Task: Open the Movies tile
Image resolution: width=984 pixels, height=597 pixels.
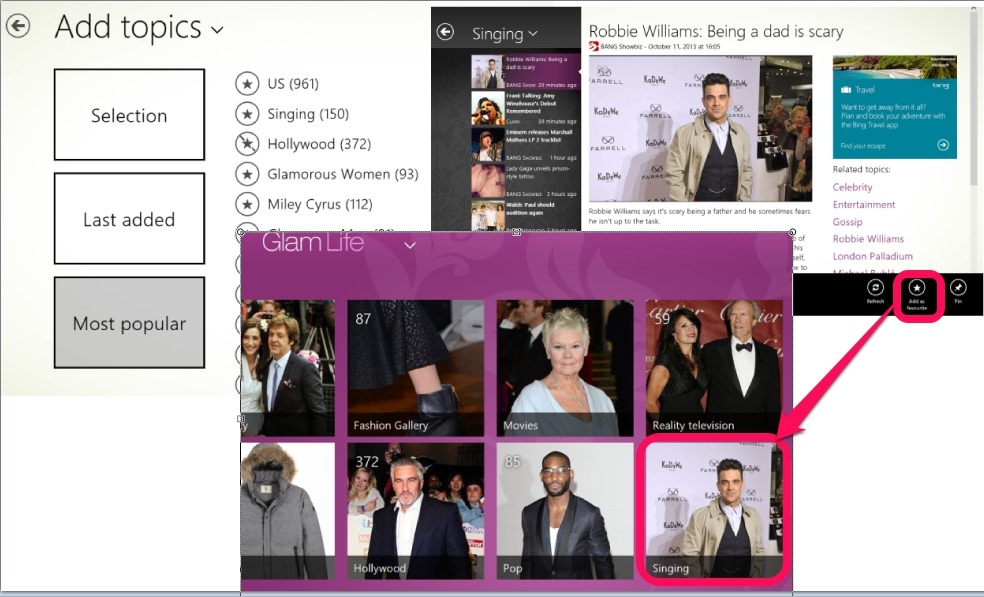Action: click(565, 368)
